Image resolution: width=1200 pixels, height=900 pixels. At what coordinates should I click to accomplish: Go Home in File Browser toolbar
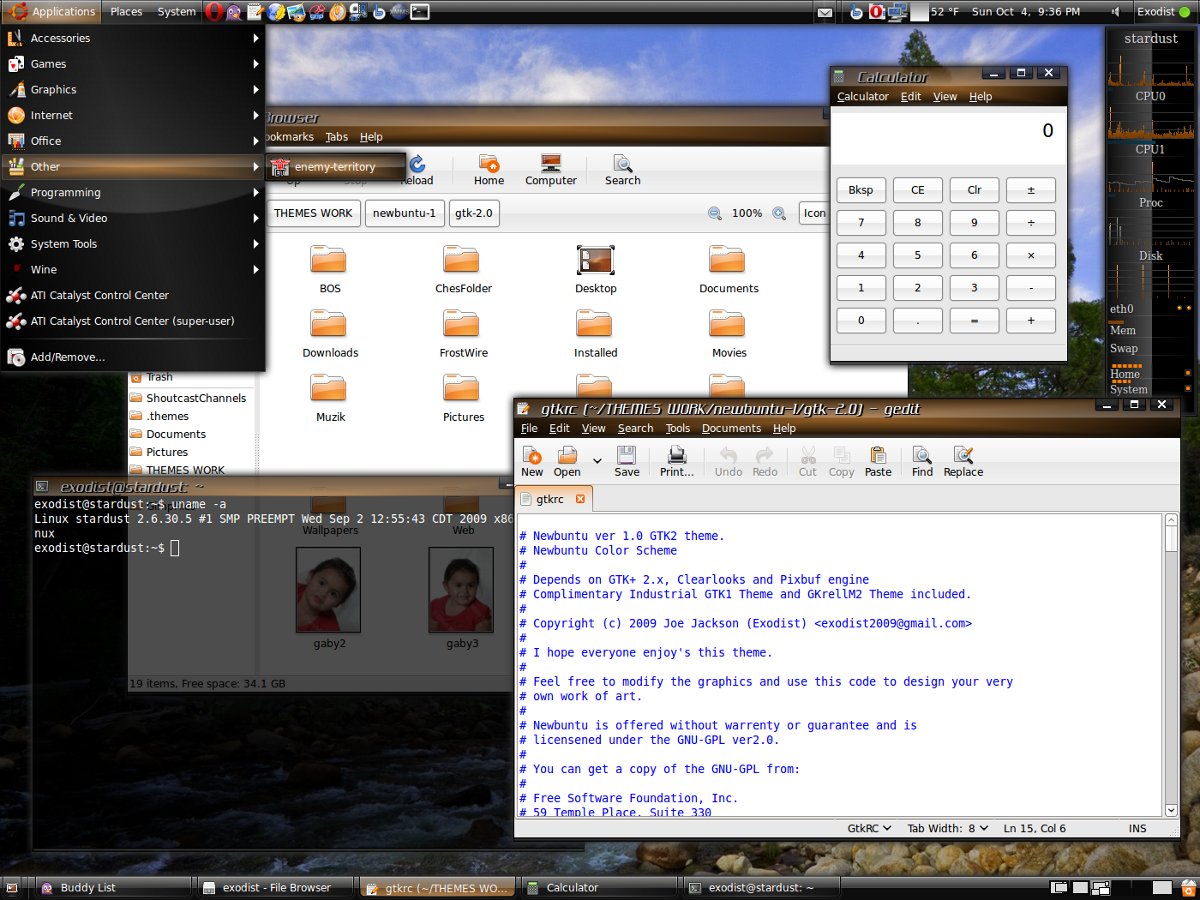(x=489, y=170)
